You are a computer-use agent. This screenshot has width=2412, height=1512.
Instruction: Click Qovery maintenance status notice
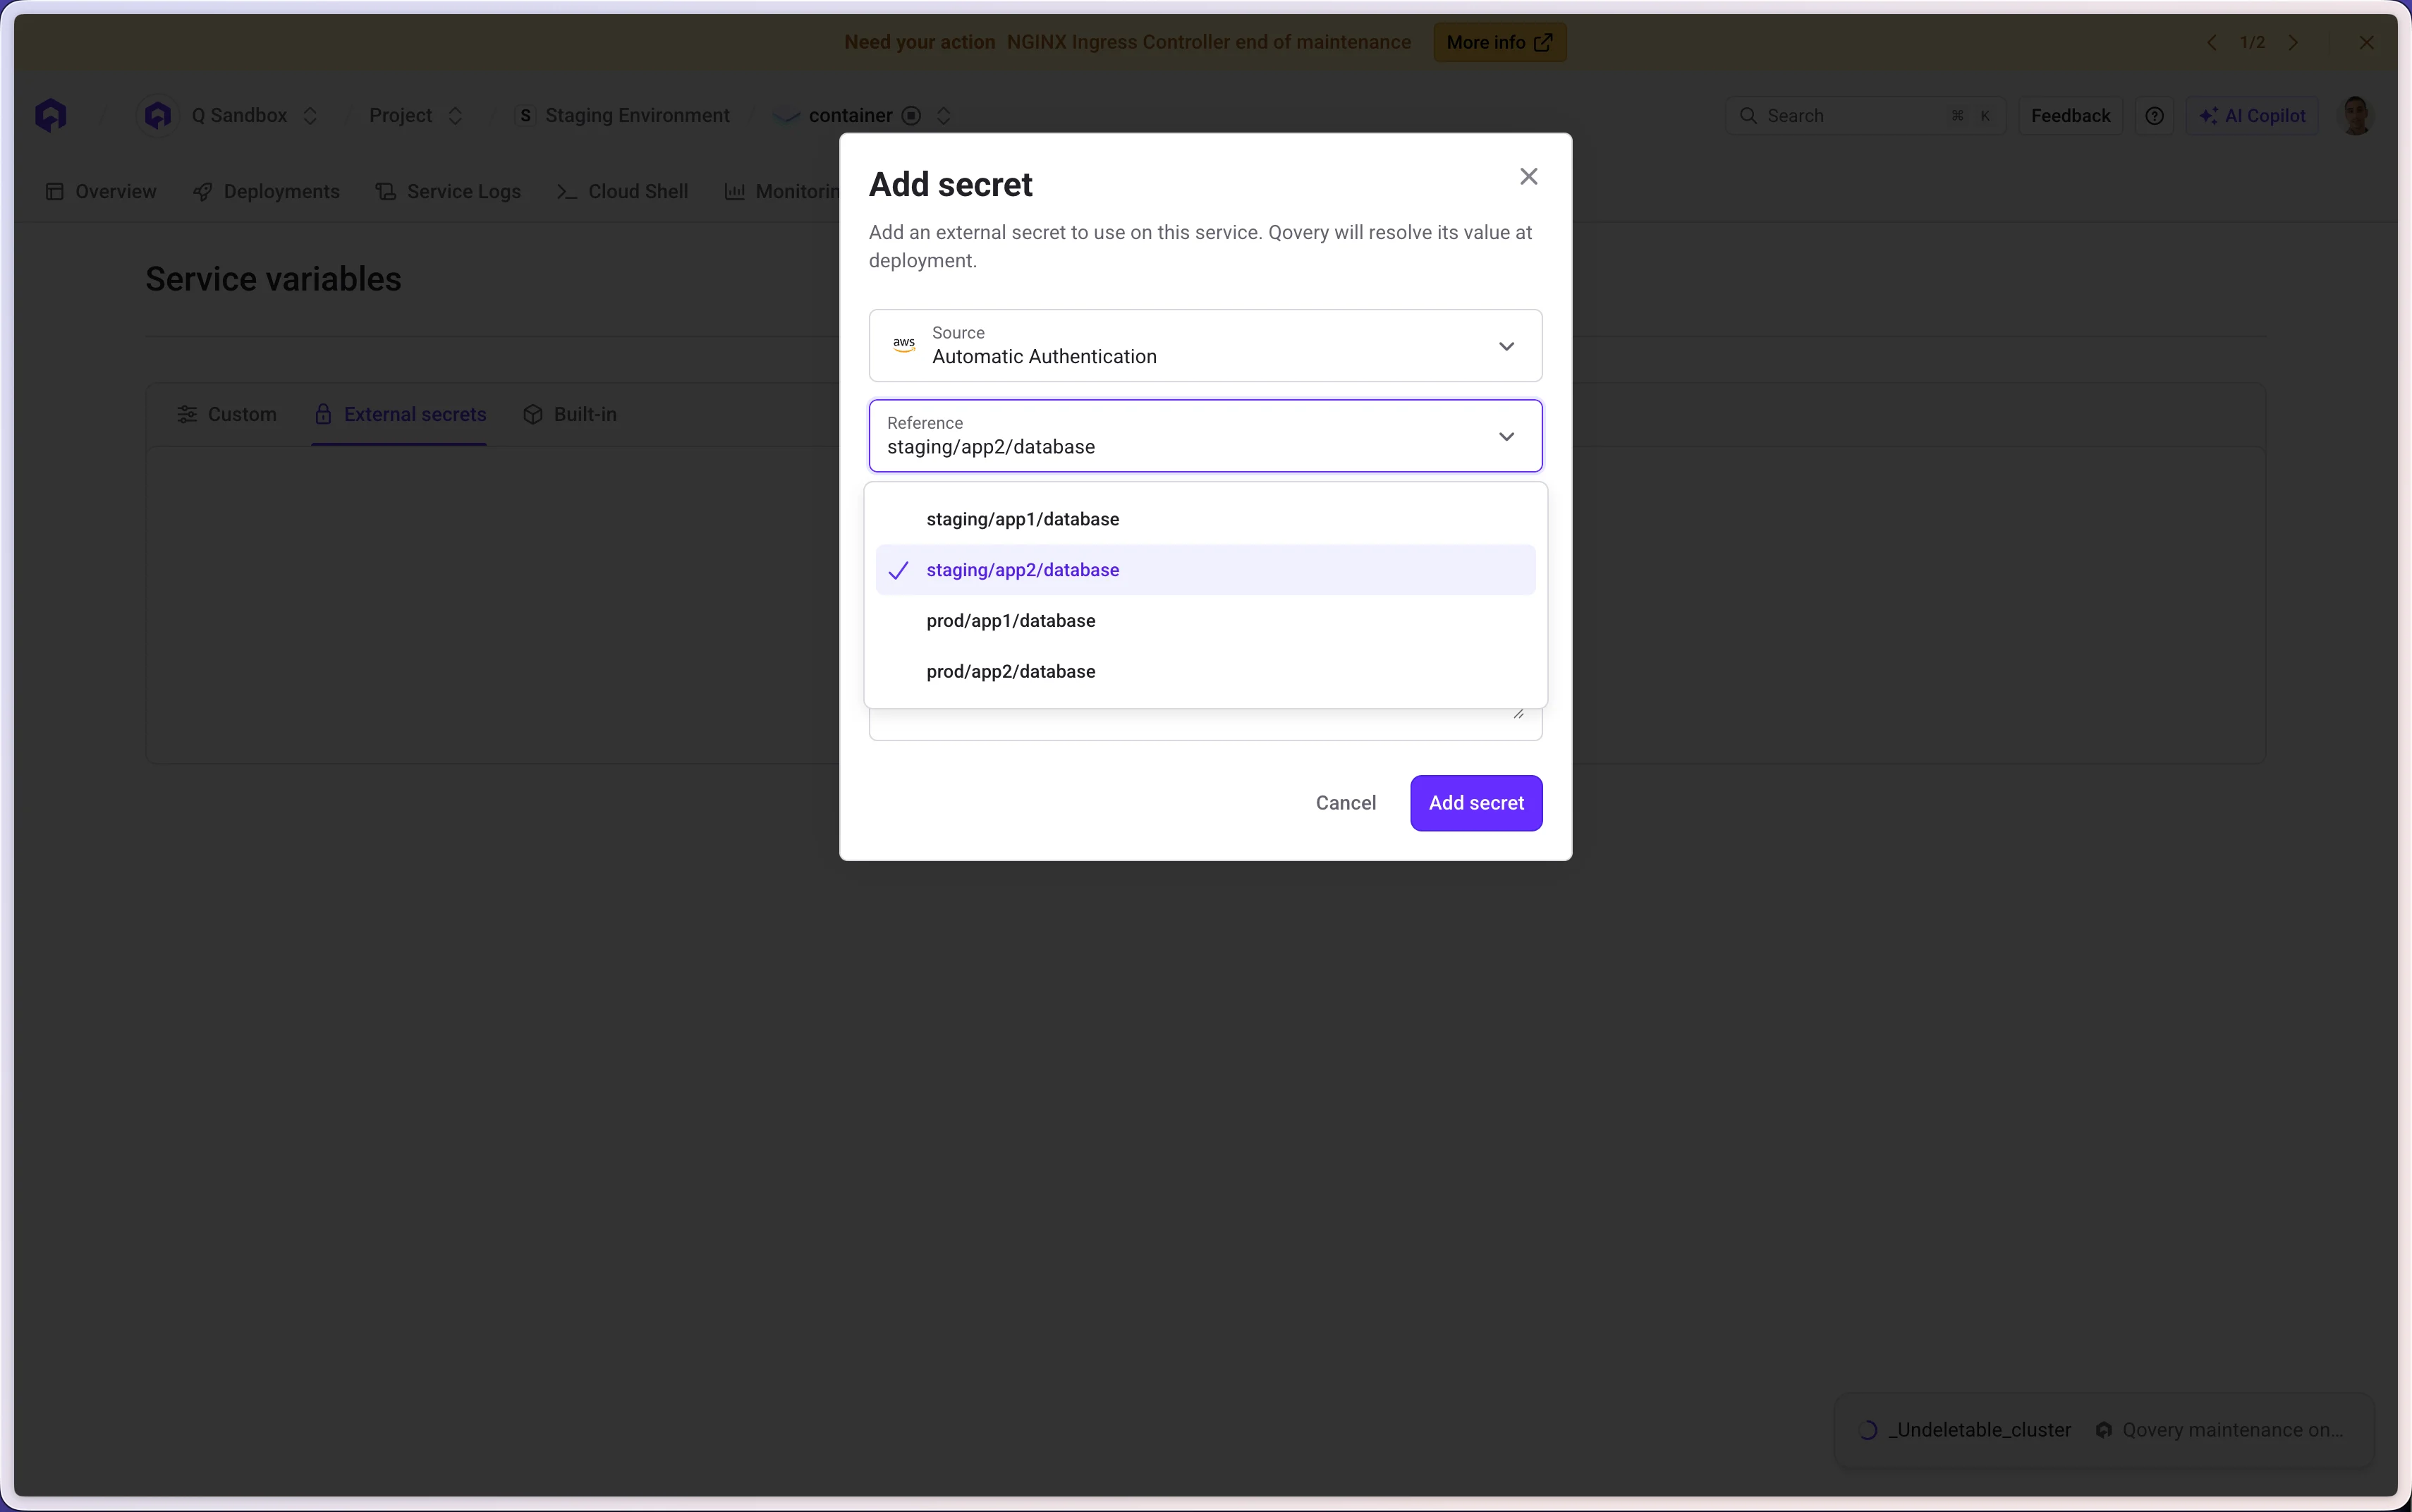coord(2219,1430)
